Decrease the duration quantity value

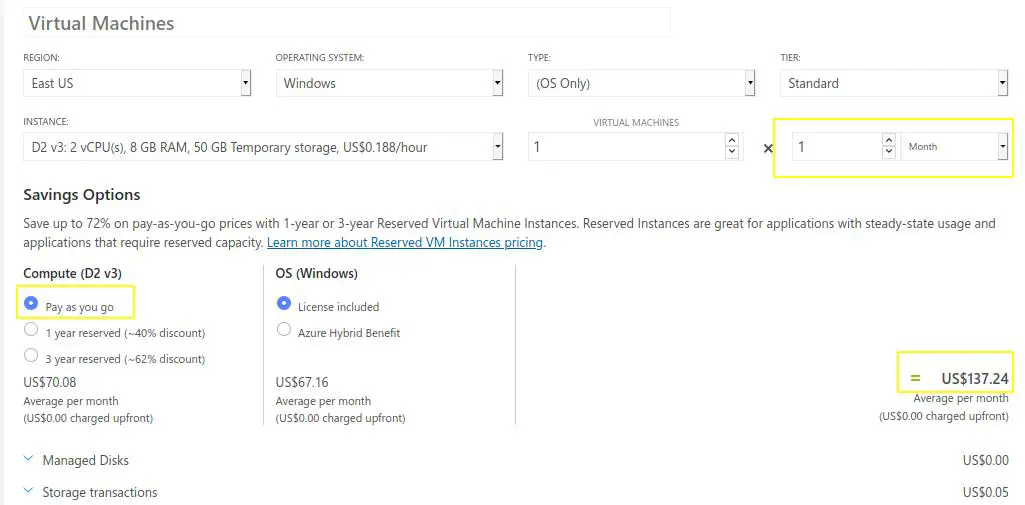pos(888,152)
